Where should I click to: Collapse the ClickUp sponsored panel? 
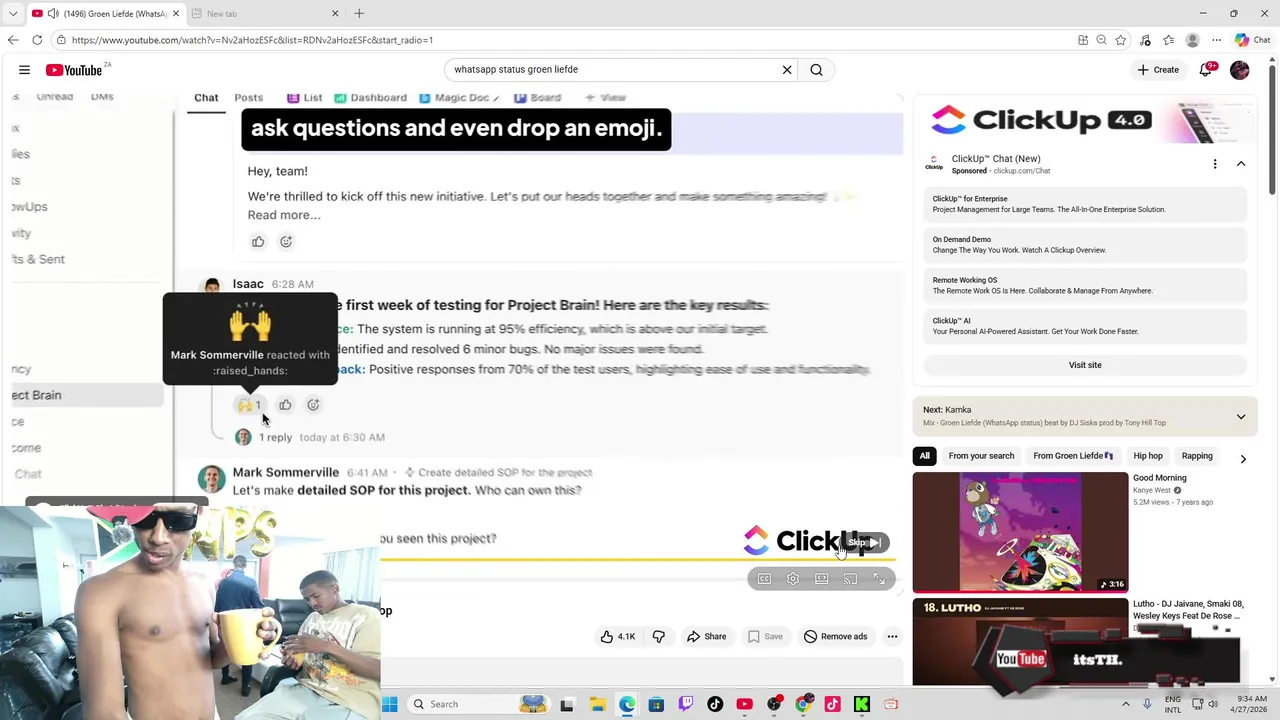1241,164
